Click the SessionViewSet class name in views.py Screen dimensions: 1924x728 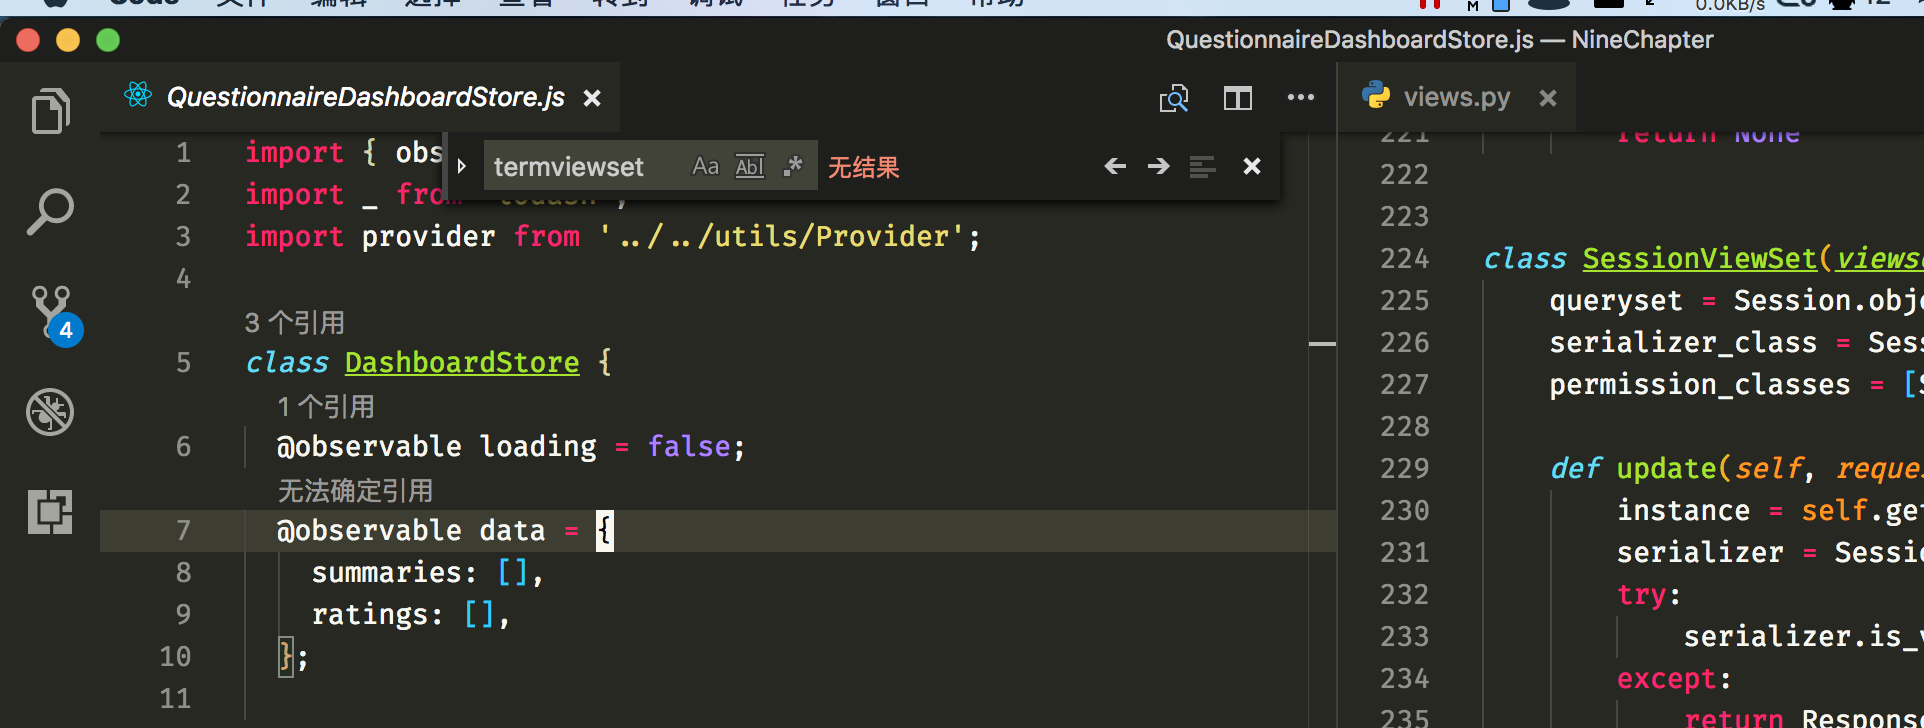click(x=1699, y=258)
